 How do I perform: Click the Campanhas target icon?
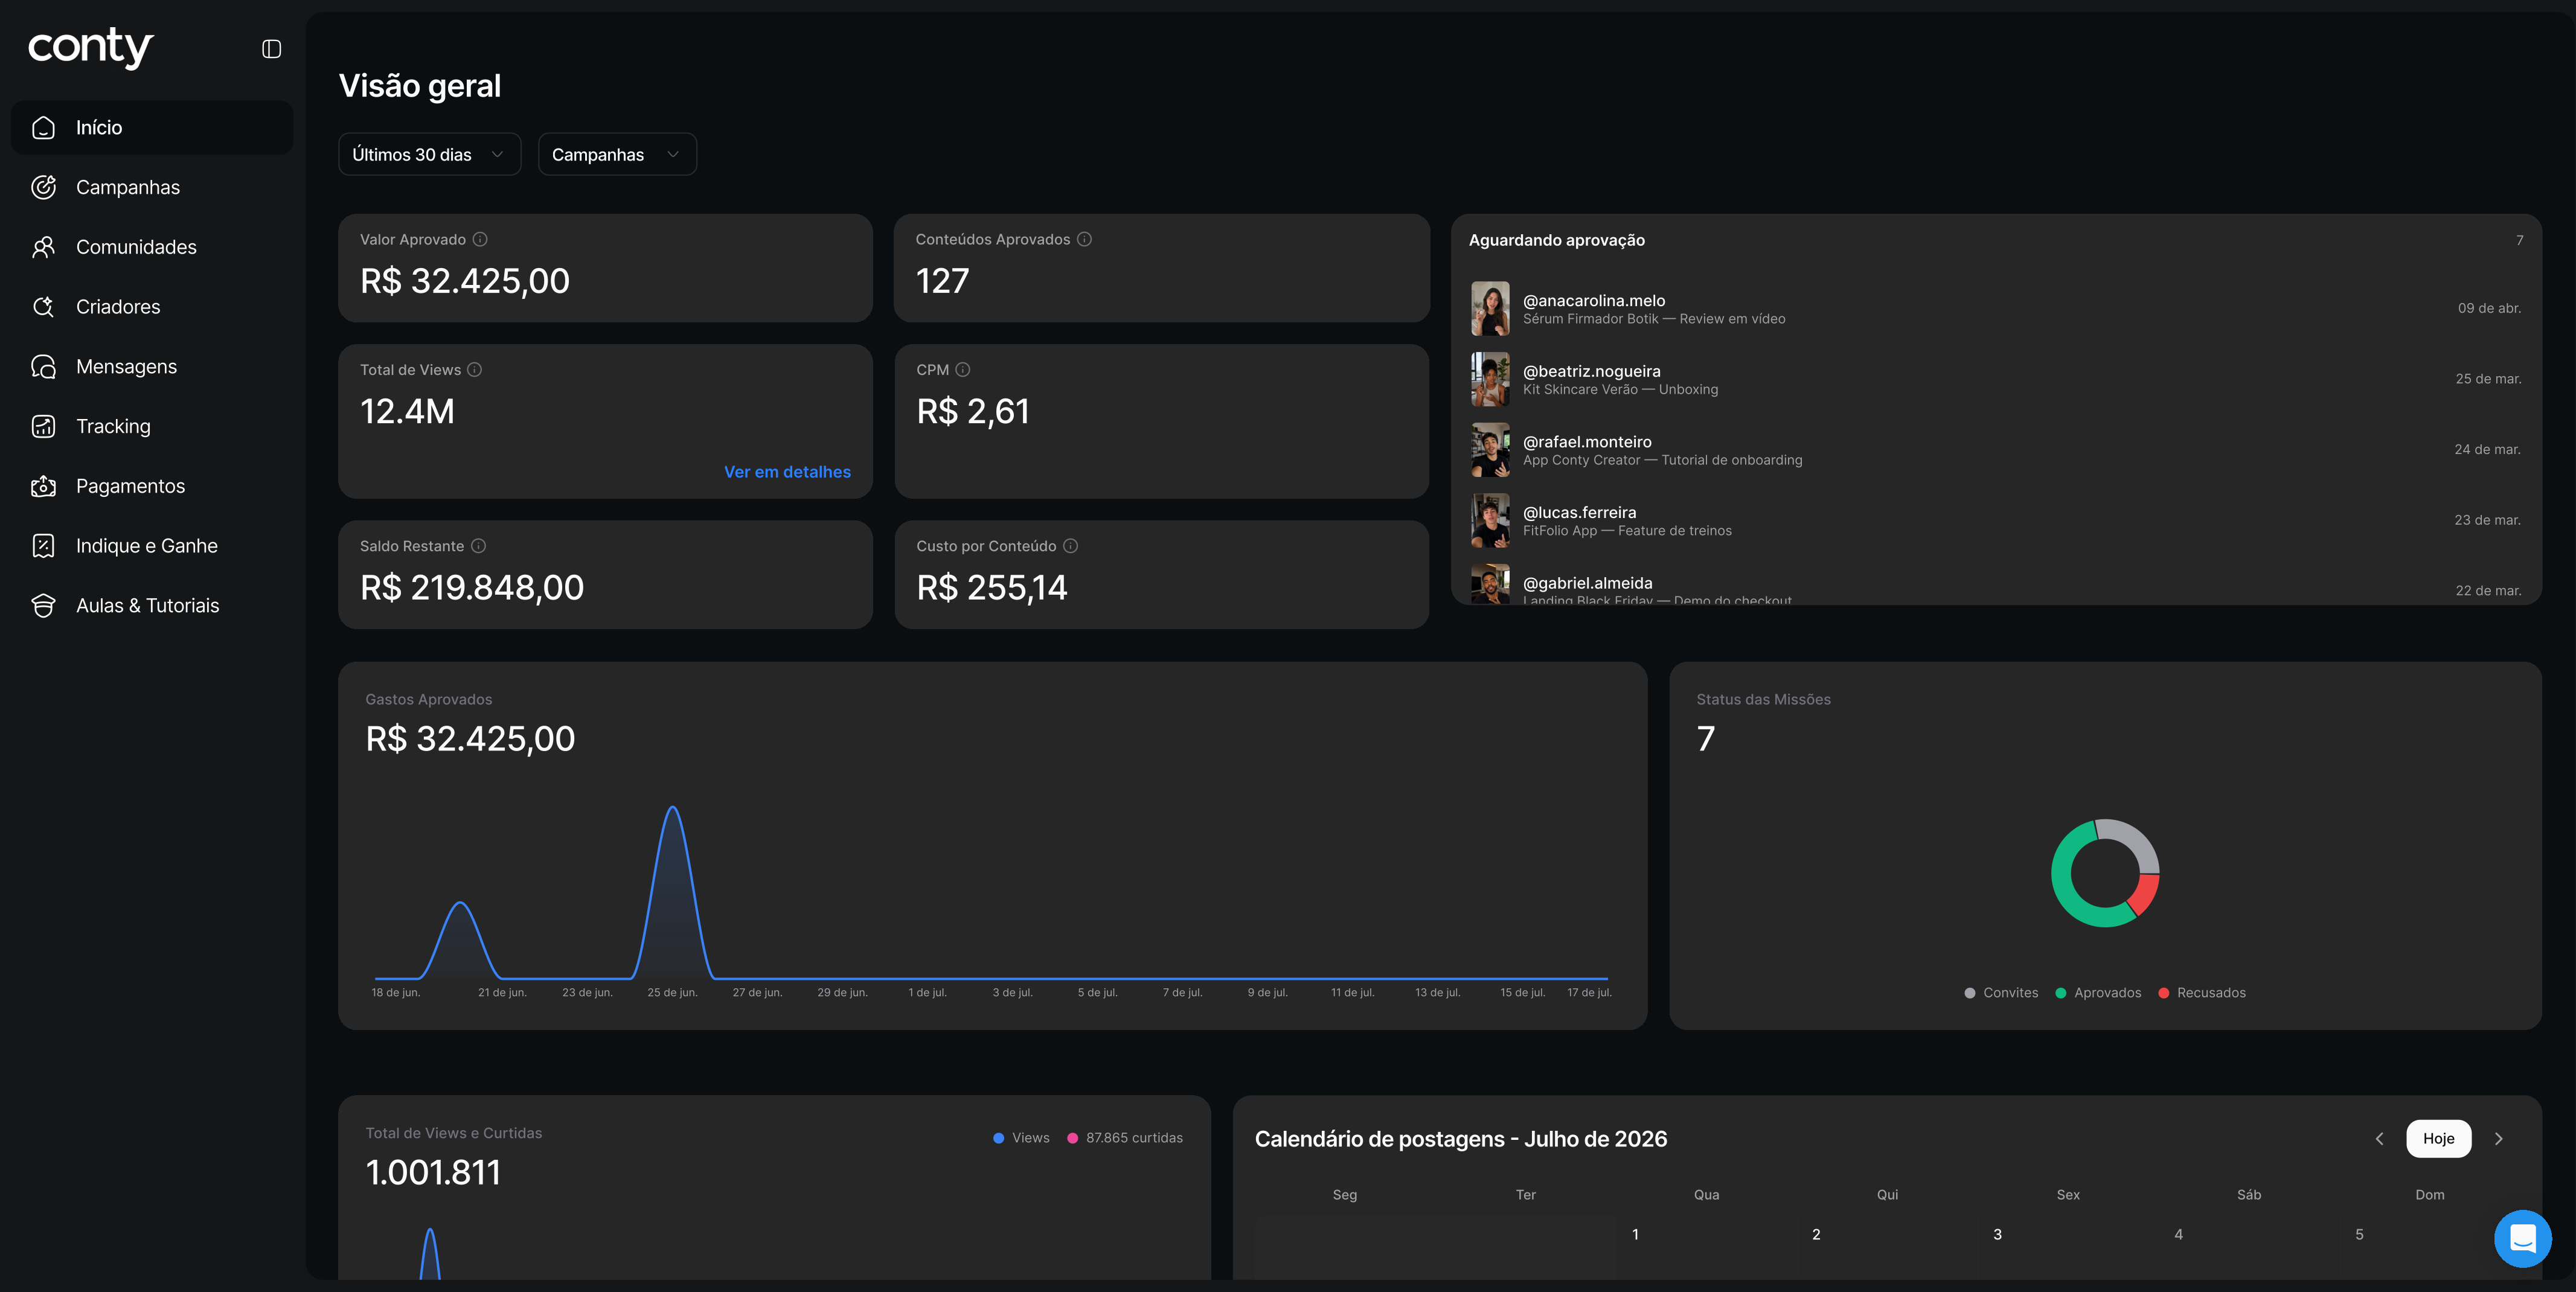point(43,187)
